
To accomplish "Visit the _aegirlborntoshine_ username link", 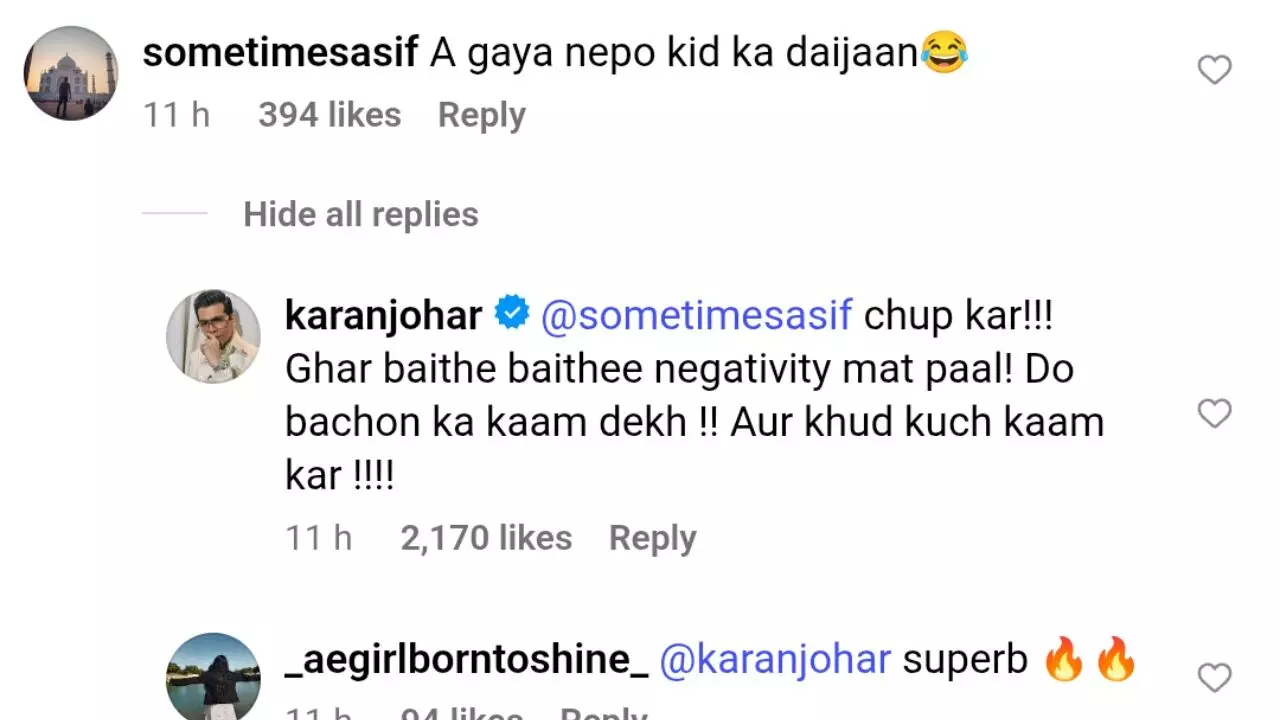I will click(466, 660).
